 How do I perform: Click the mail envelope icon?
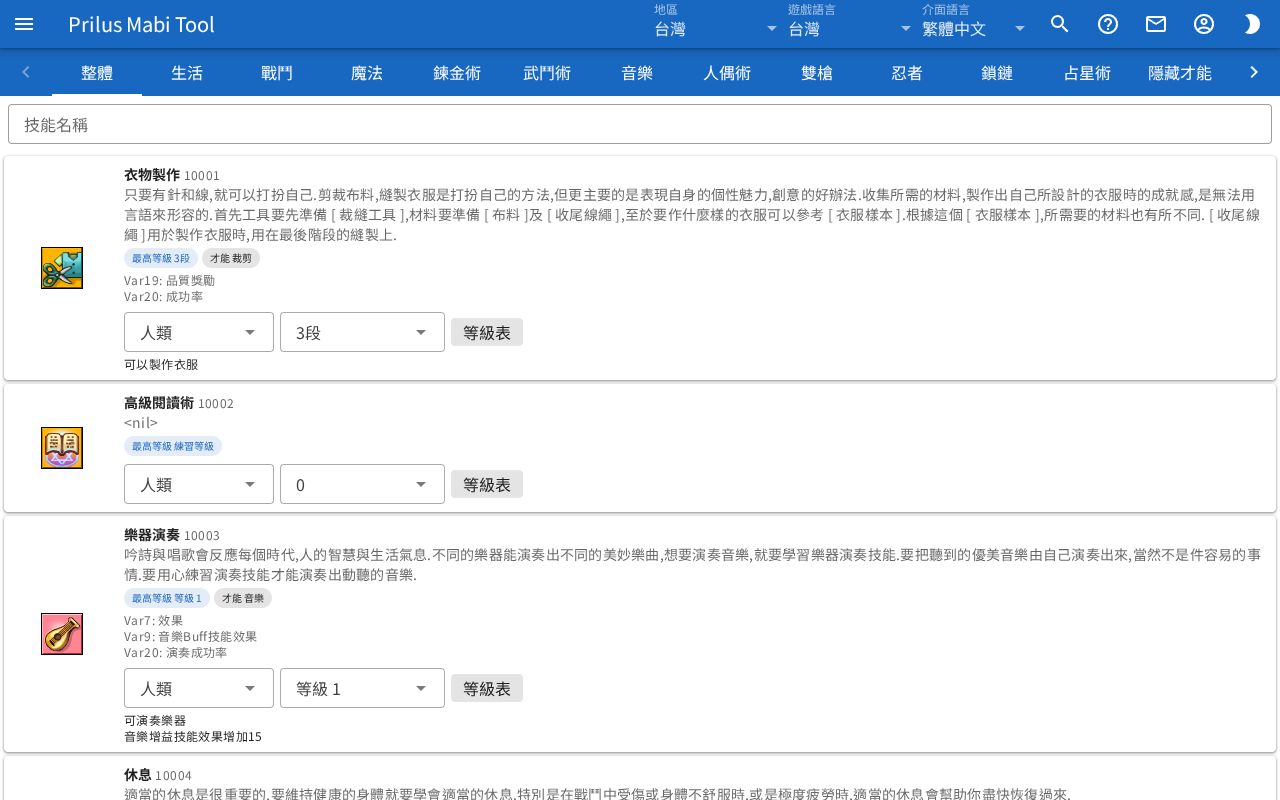pos(1156,24)
